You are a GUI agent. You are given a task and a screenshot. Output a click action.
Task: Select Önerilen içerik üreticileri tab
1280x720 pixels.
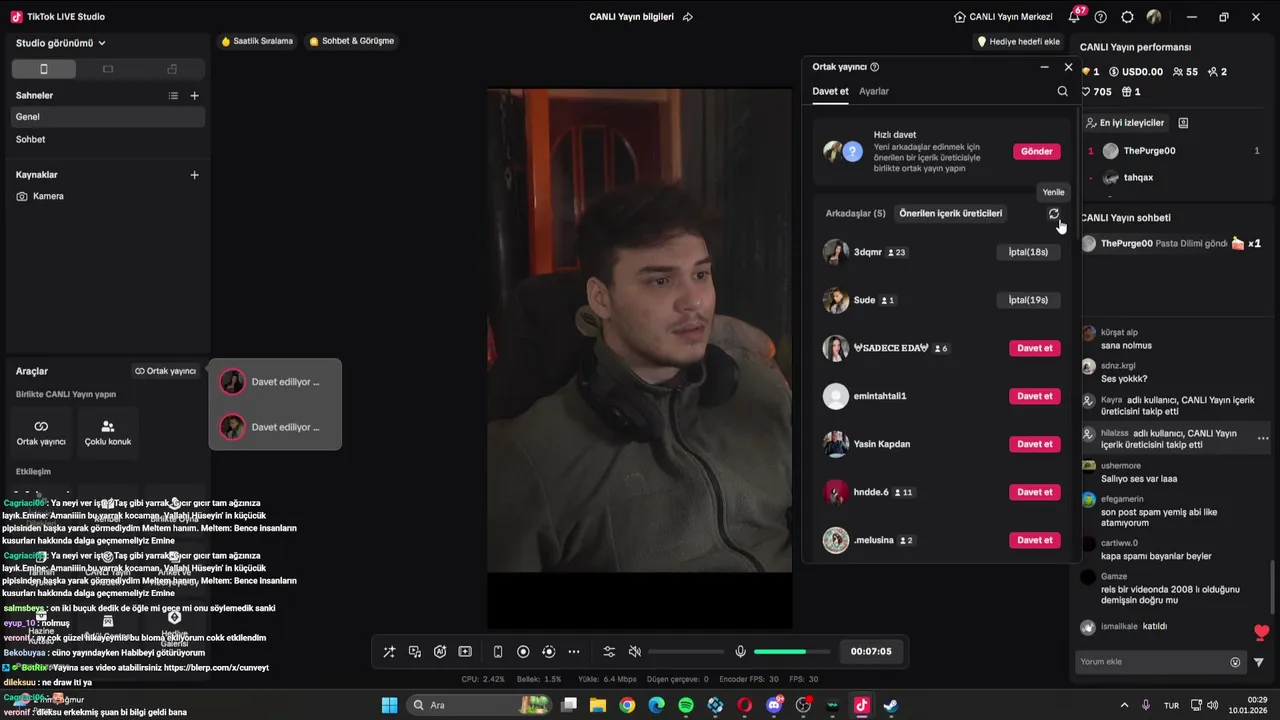click(x=950, y=213)
